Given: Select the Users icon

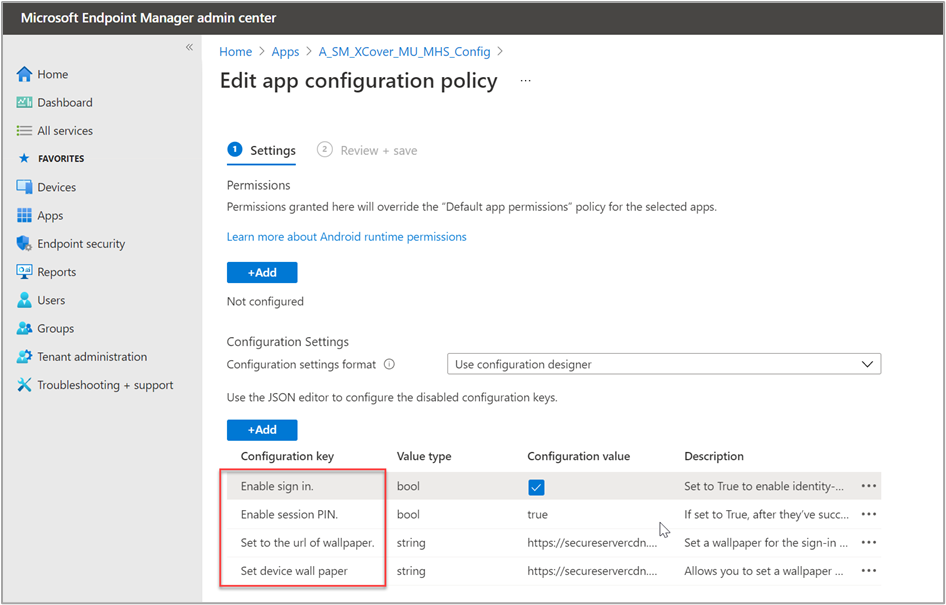Looking at the screenshot, I should pos(25,300).
